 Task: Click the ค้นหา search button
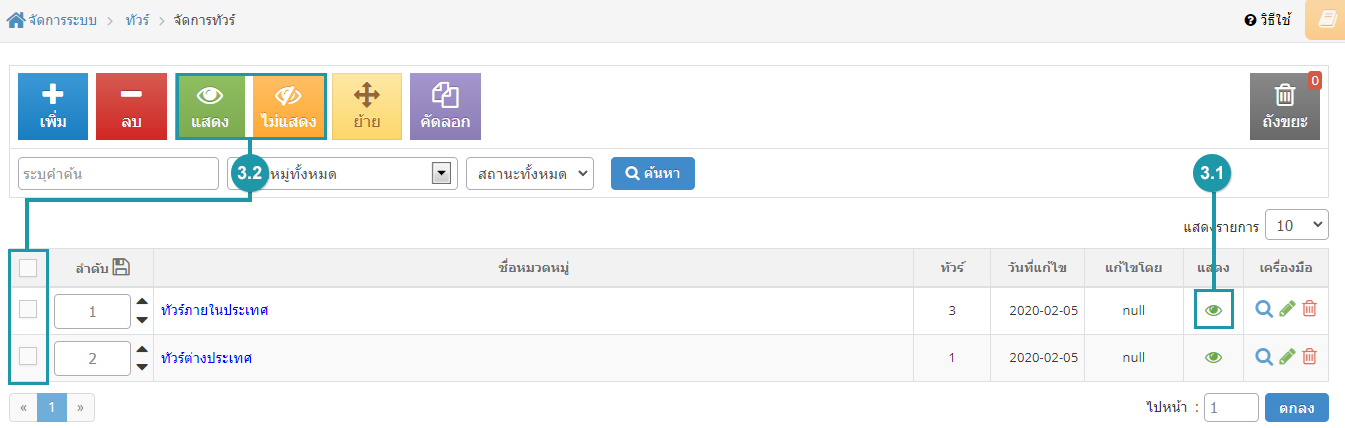[x=653, y=173]
